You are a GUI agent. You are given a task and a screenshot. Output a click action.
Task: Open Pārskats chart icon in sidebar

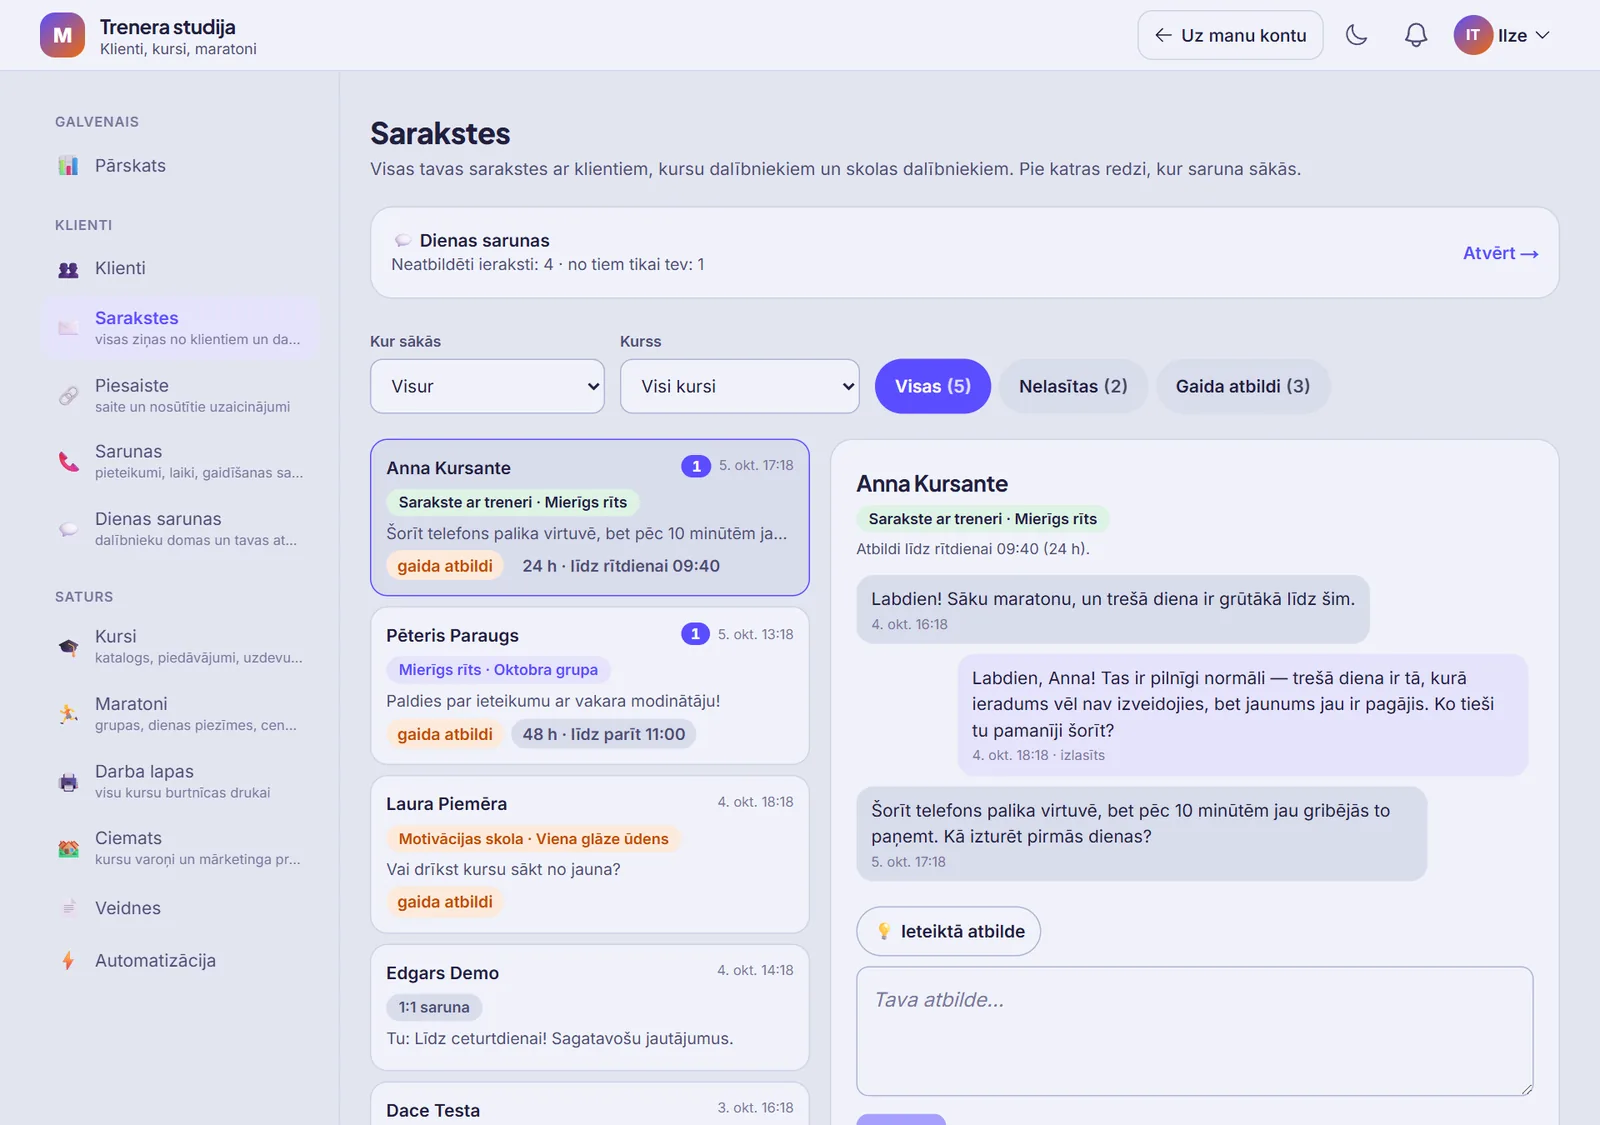pos(68,166)
